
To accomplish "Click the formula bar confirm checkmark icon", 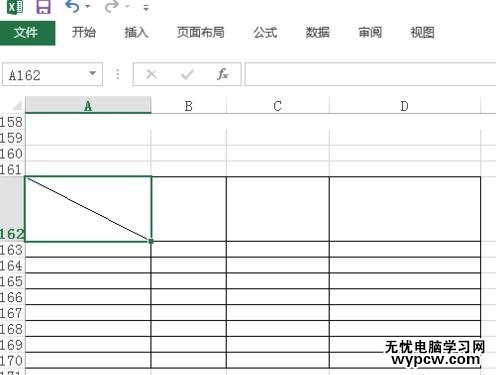I will click(x=187, y=74).
